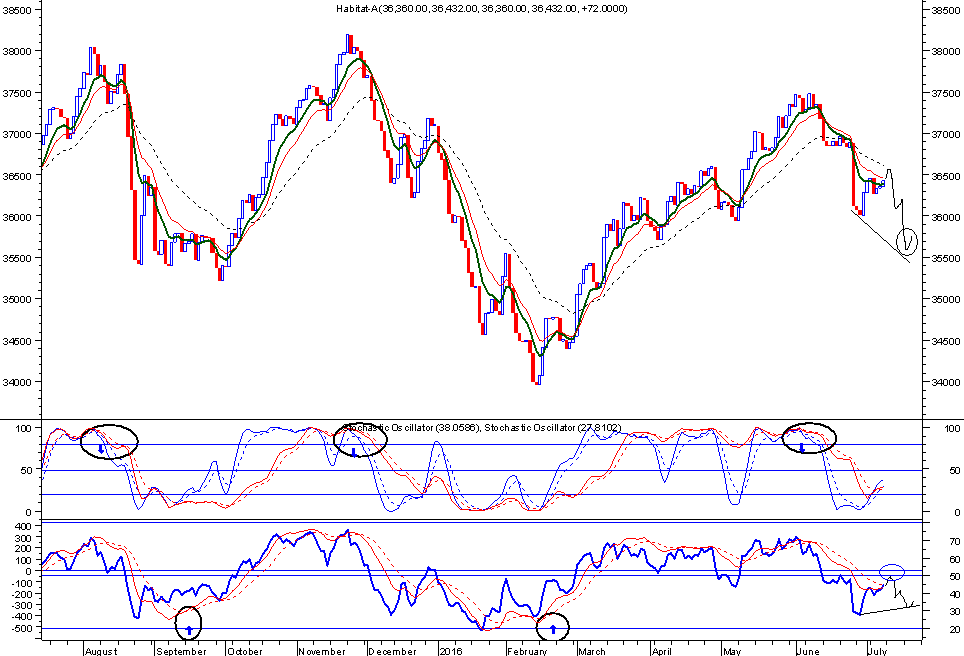The width and height of the screenshot is (964, 656).
Task: Click 400 on the bottom indicator scale
Action: [x=23, y=527]
